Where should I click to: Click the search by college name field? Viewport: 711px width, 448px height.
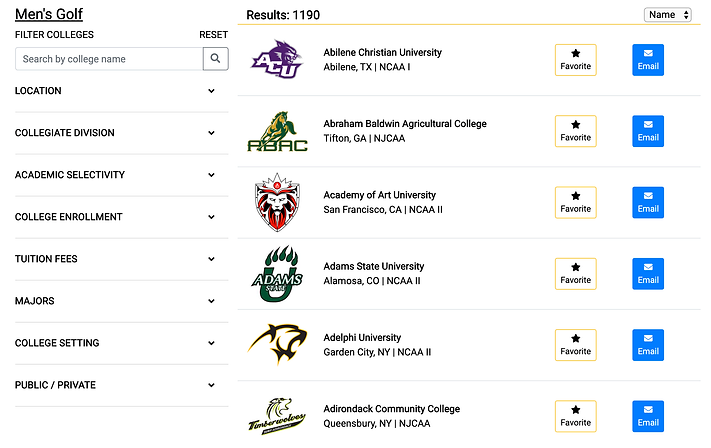pyautogui.click(x=109, y=59)
